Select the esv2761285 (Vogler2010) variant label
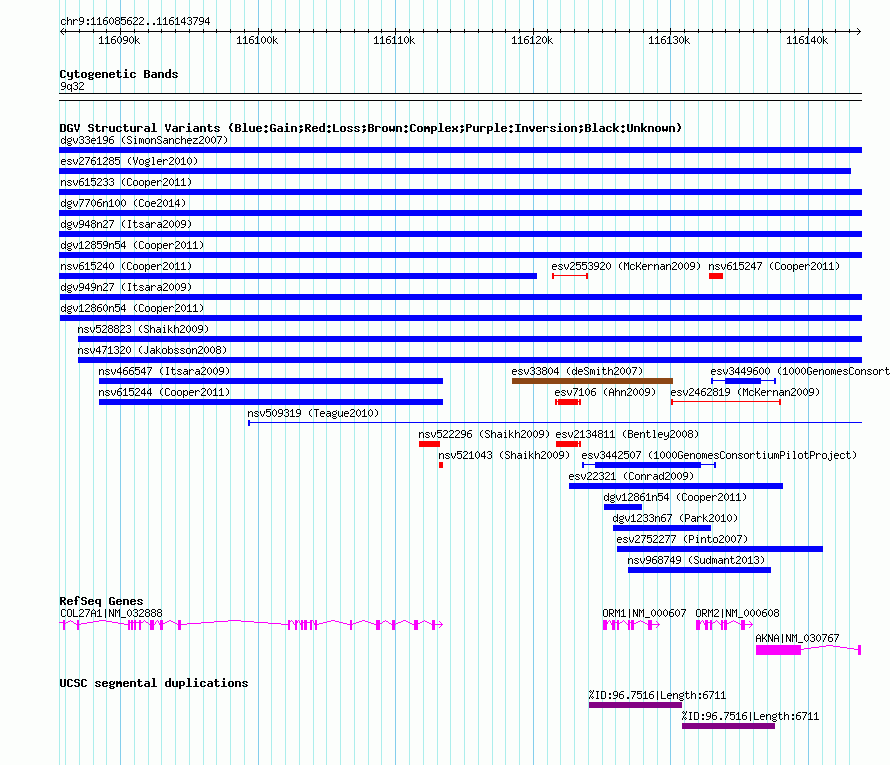890x765 pixels. [x=129, y=161]
